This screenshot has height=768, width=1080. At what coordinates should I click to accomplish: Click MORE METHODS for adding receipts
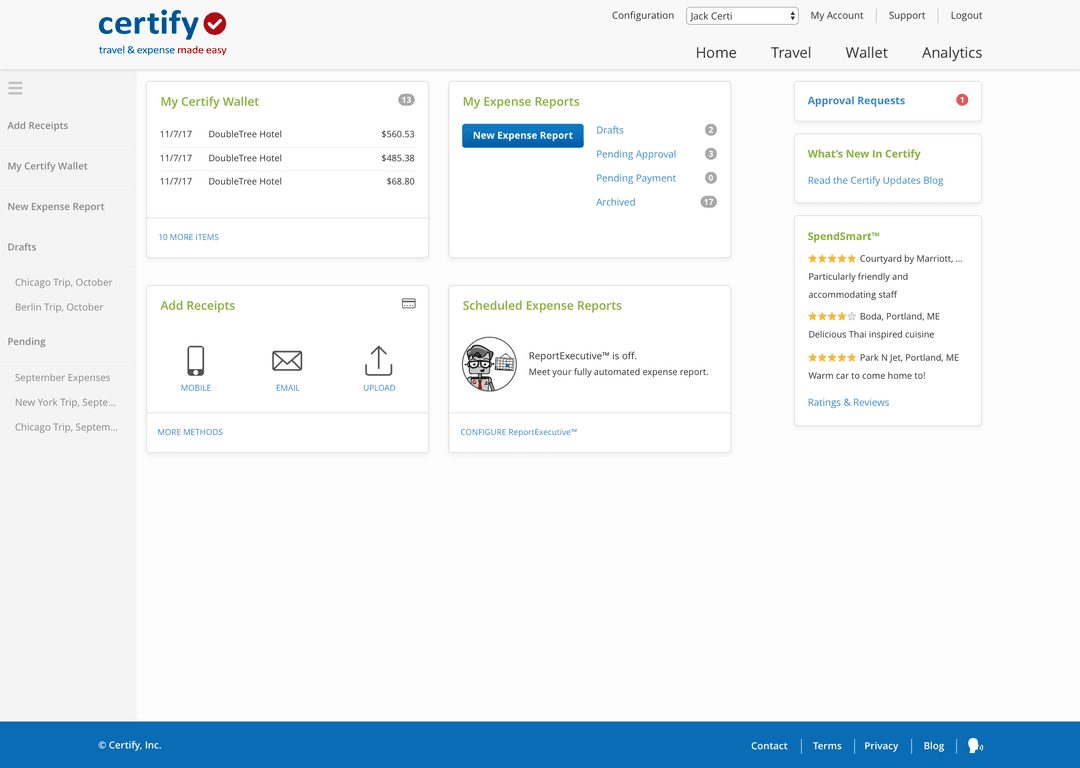(x=190, y=432)
